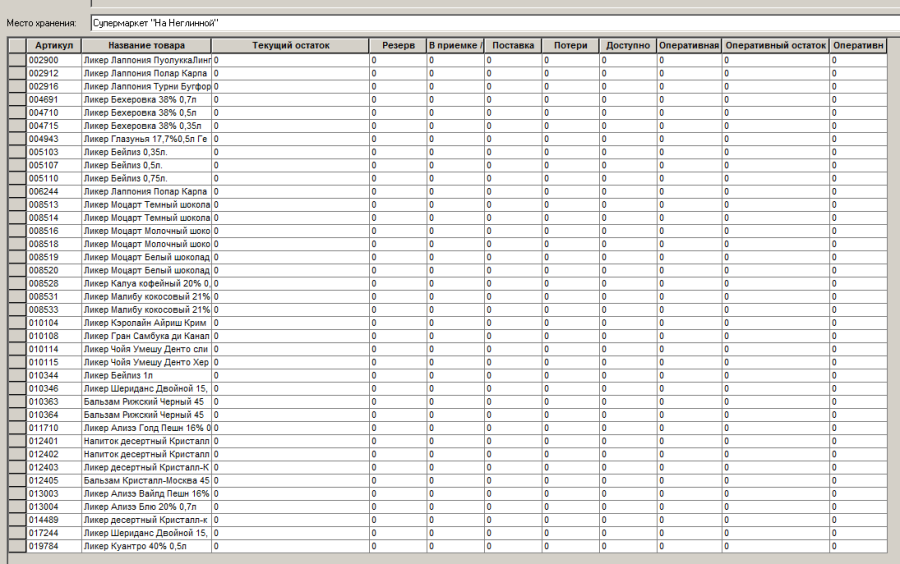Viewport: 900px width, 564px height.
Task: Select article cell 013003
Action: point(54,493)
